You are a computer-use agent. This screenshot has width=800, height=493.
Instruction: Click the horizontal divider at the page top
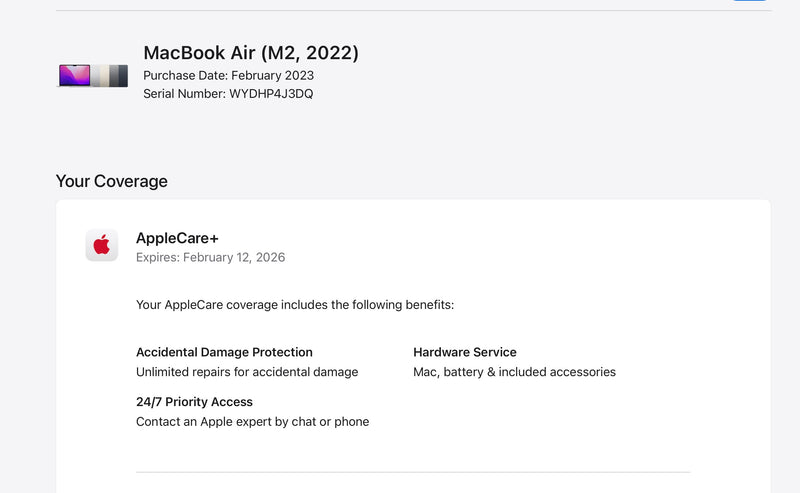pos(400,11)
